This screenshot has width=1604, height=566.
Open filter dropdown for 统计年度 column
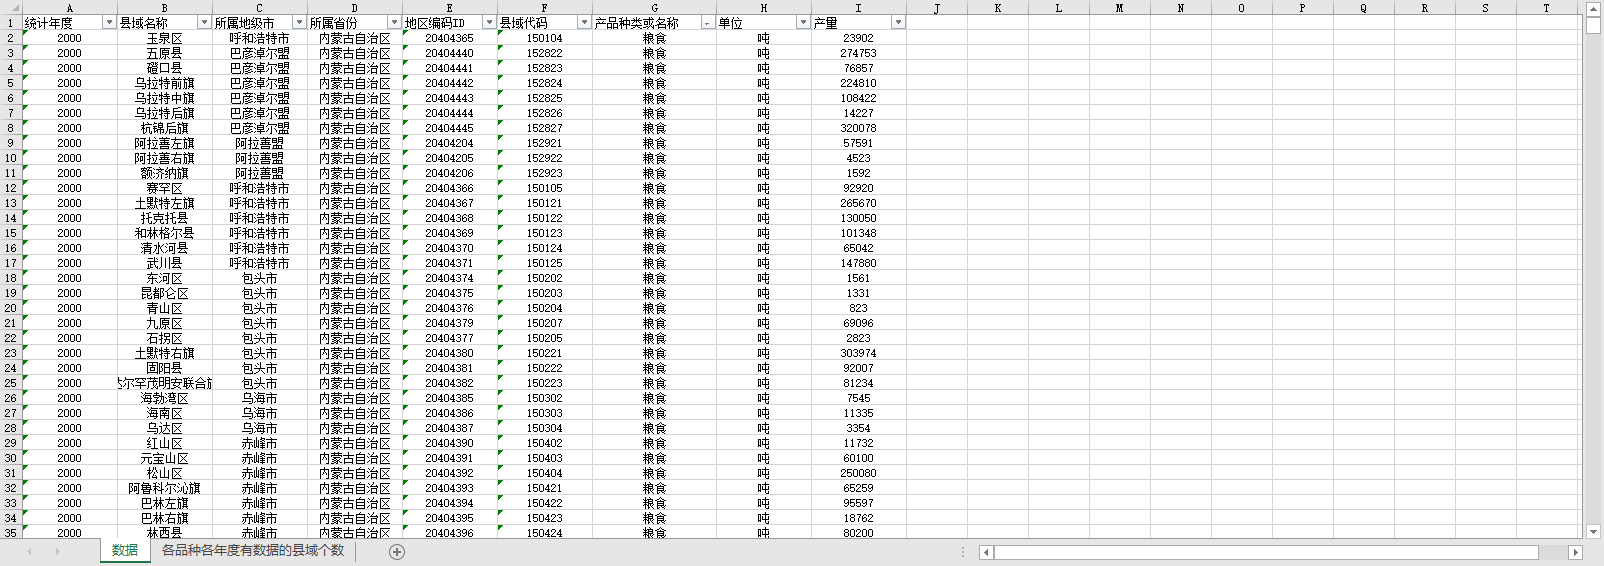pos(109,22)
